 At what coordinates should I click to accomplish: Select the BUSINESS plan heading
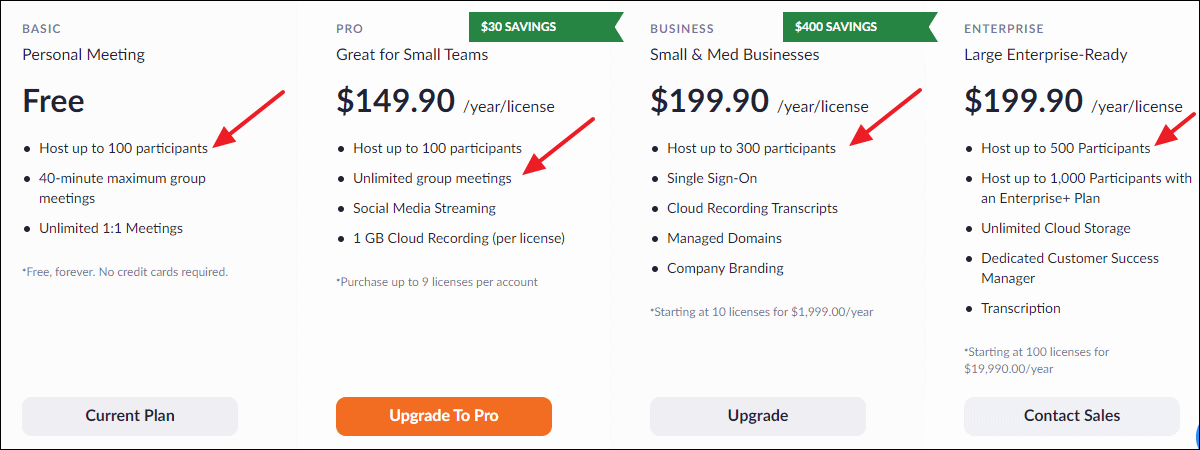[x=681, y=29]
